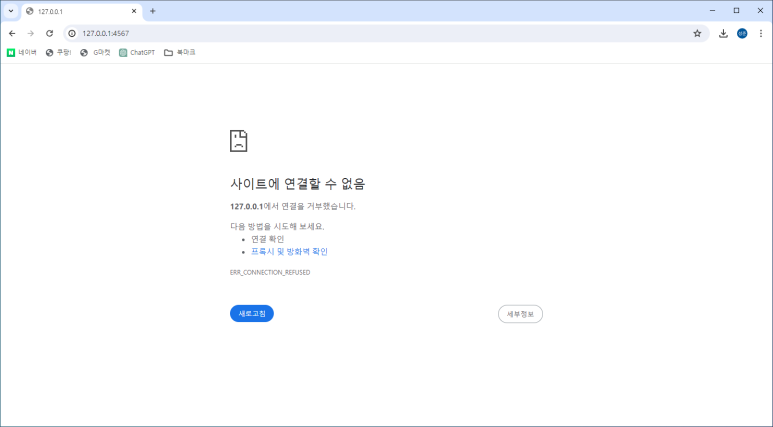
Task: Expand the 북마크 bookmarks folder
Action: pos(180,52)
